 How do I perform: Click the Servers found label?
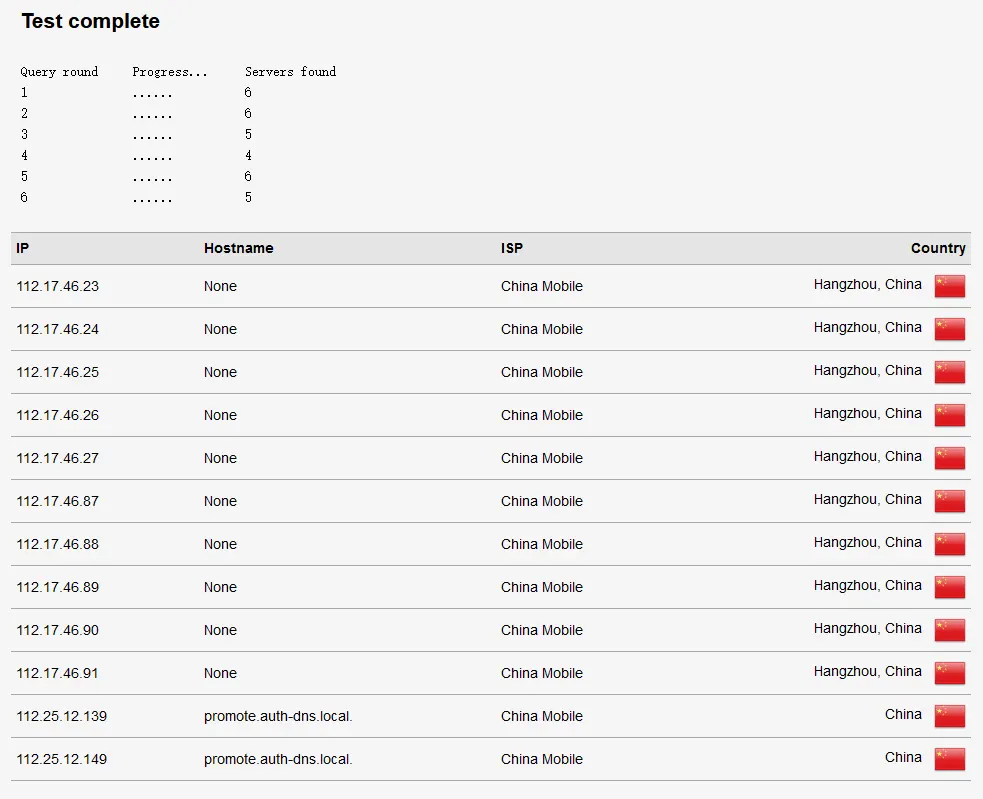[x=290, y=72]
